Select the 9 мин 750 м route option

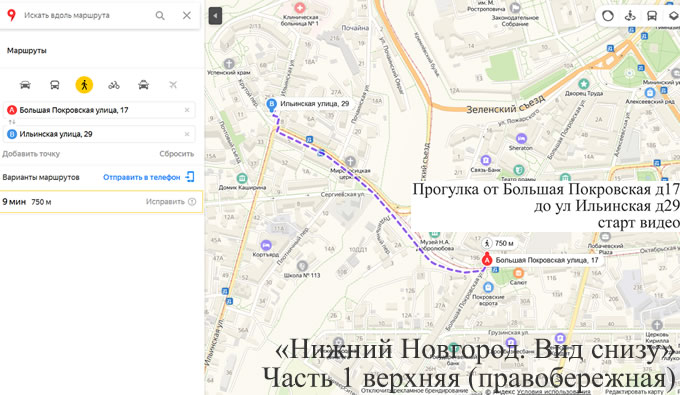tap(101, 202)
